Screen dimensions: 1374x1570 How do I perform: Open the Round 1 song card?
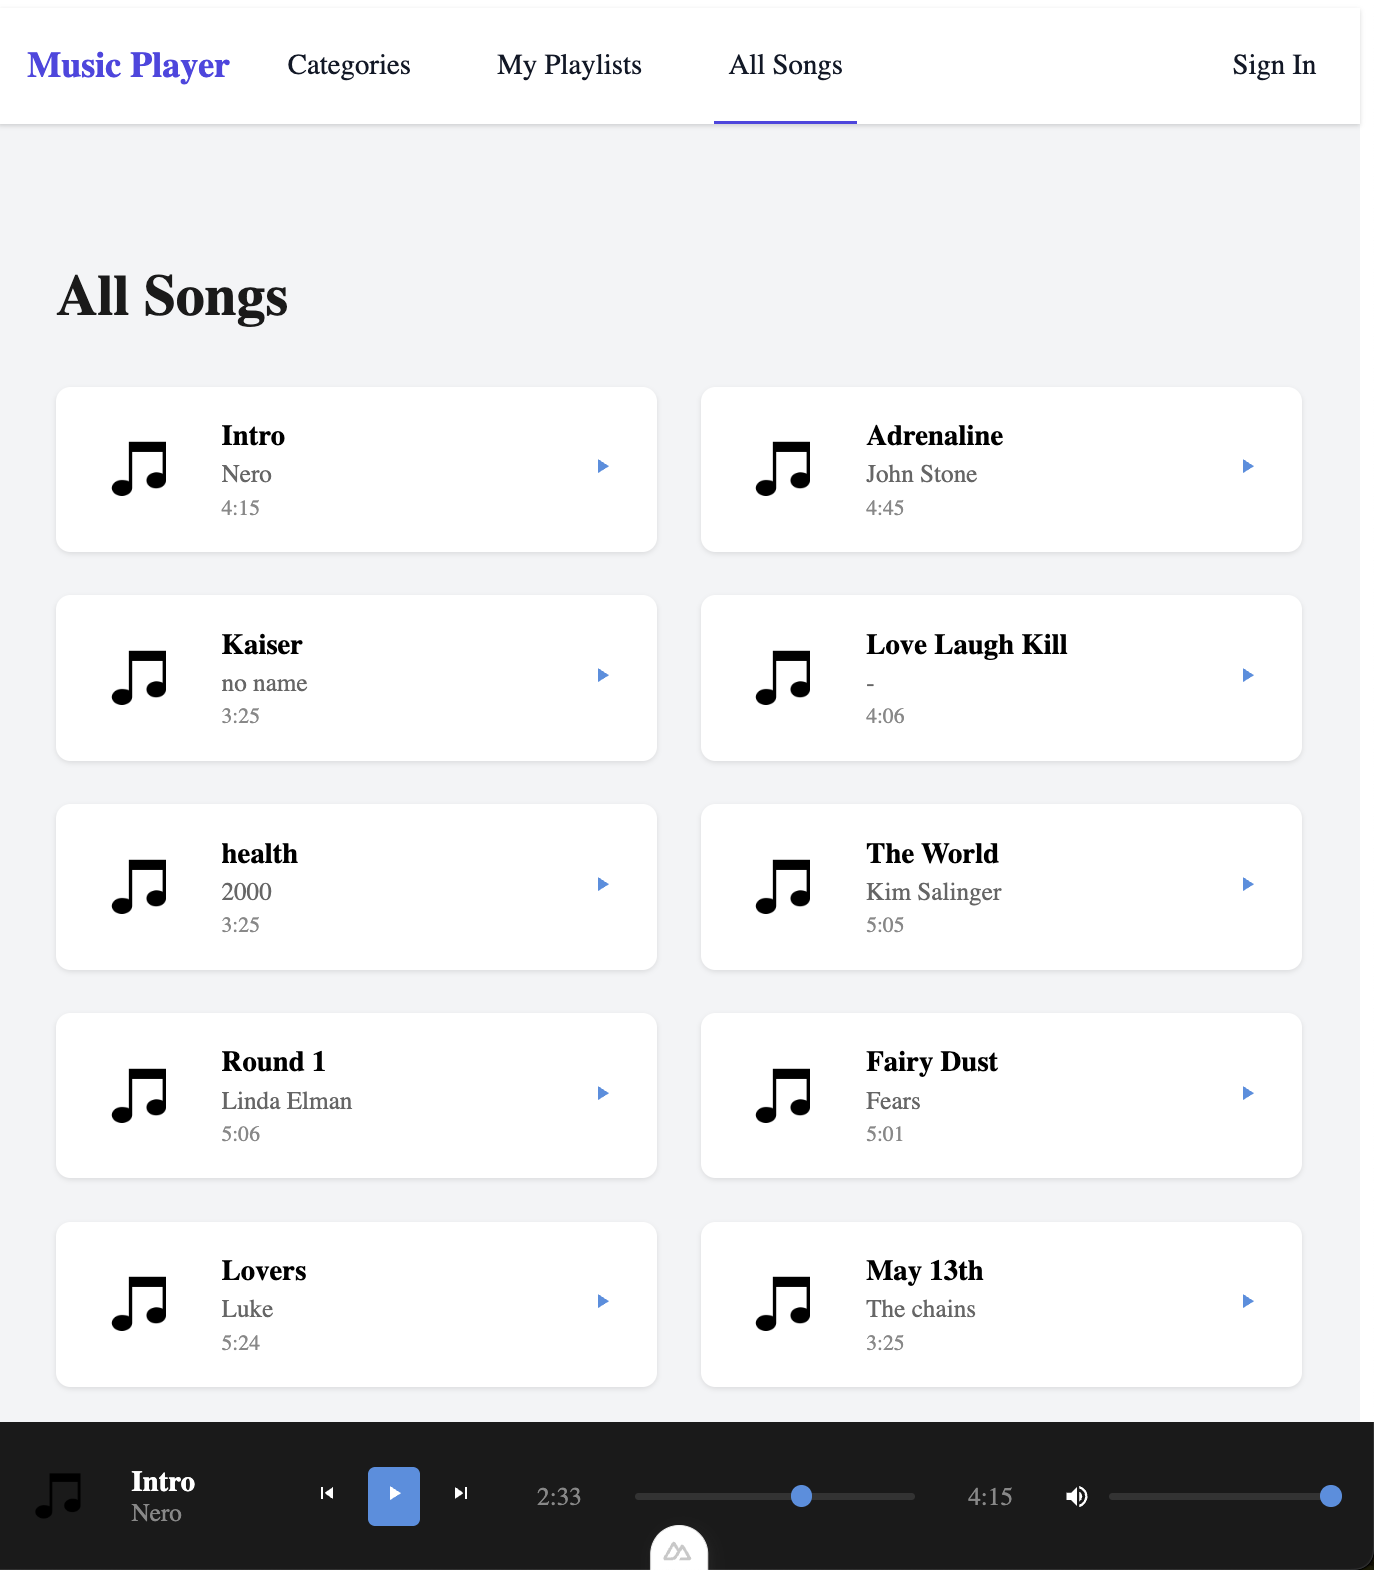pos(356,1096)
